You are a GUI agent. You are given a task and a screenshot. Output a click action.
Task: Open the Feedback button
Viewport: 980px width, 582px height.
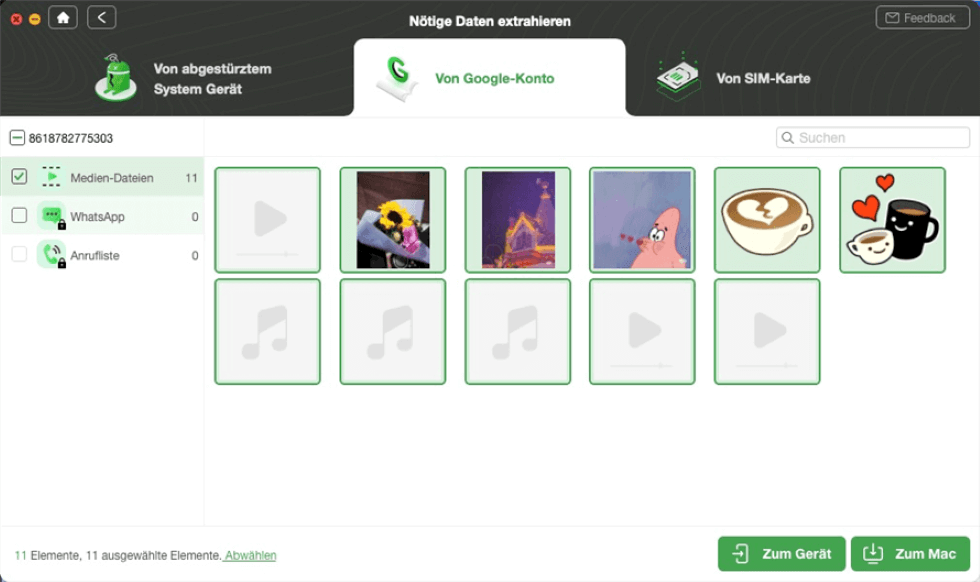point(922,18)
